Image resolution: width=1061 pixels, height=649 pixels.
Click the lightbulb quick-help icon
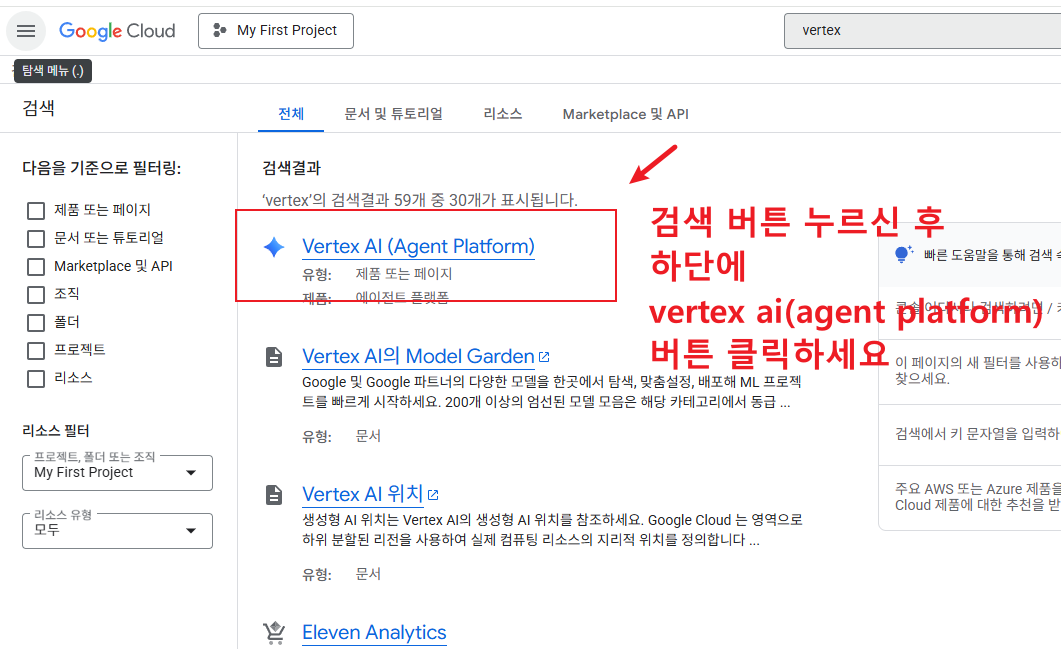903,254
